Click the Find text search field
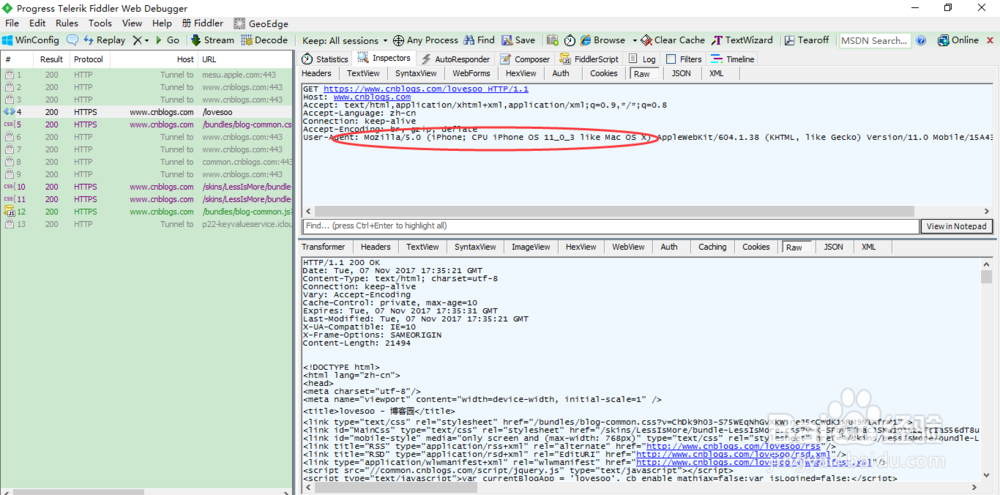Screen dimensions: 1000x495 coord(611,226)
